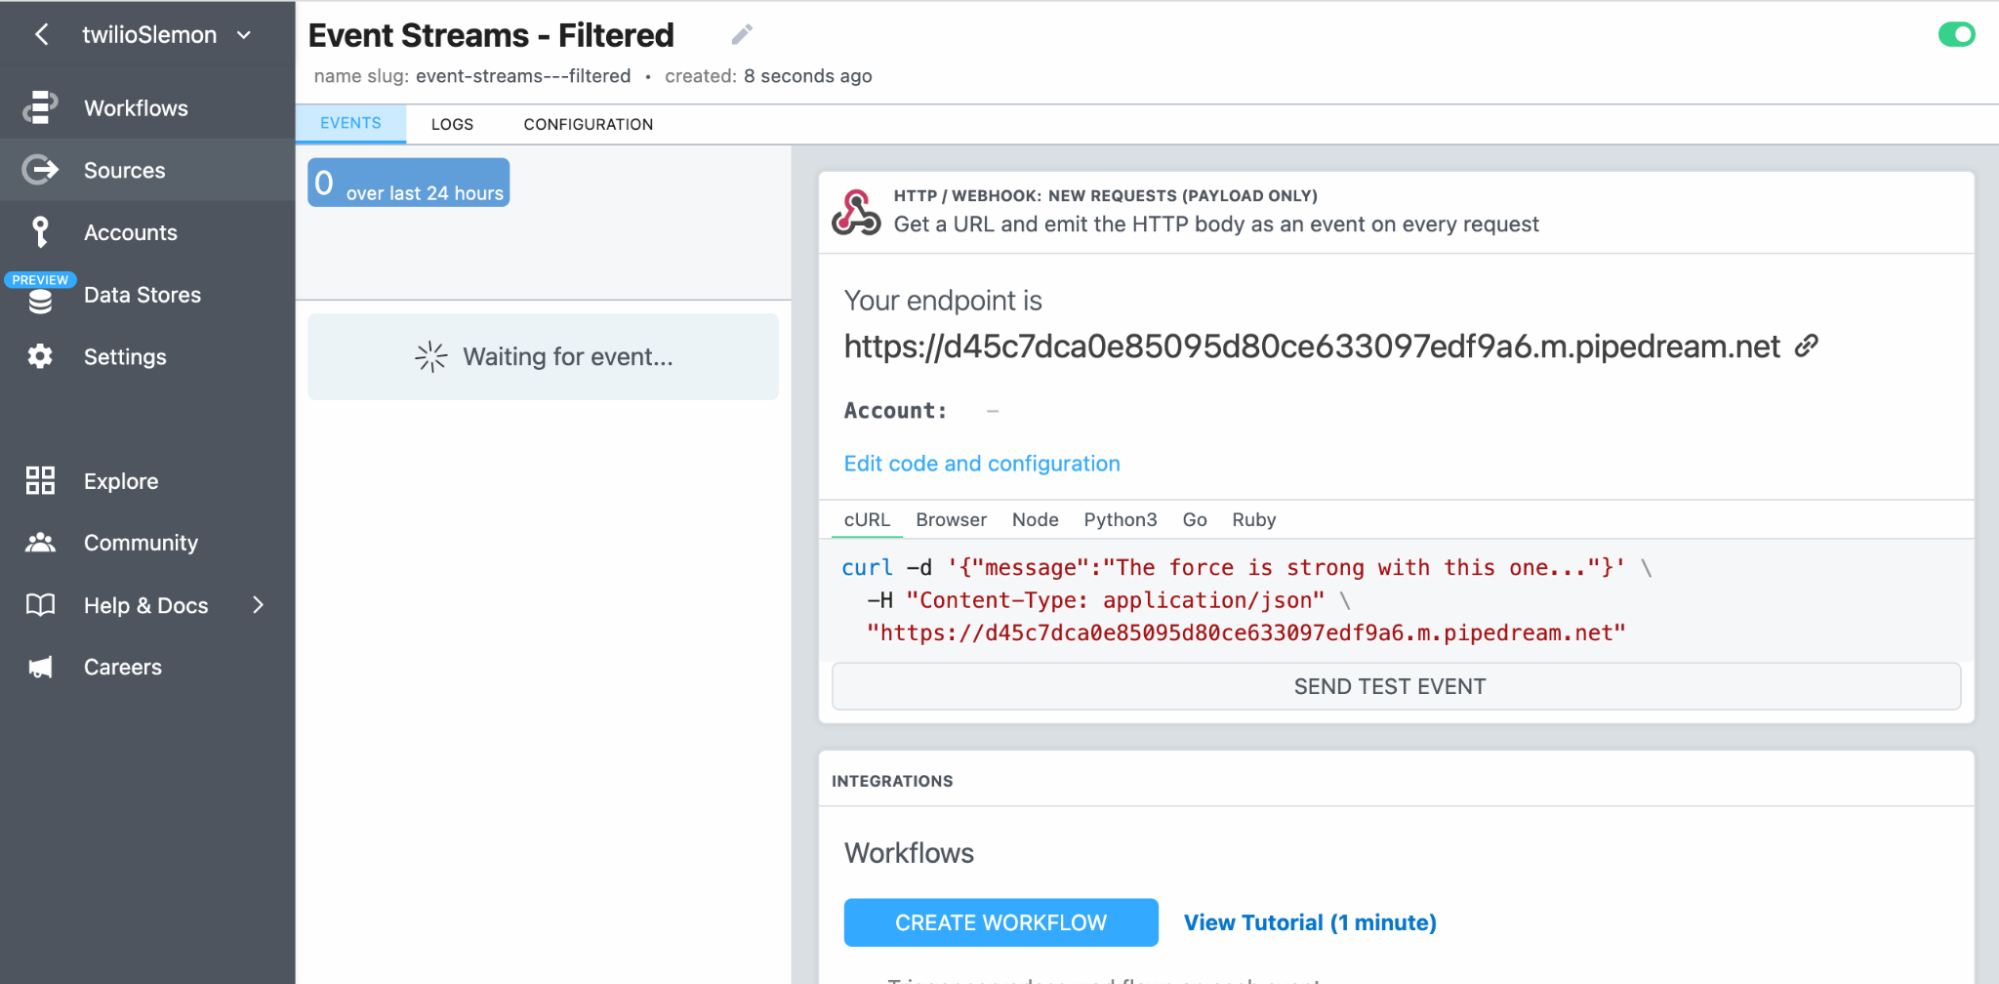The height and width of the screenshot is (984, 1999).
Task: Open the CONFIGURATION tab
Action: pos(588,124)
